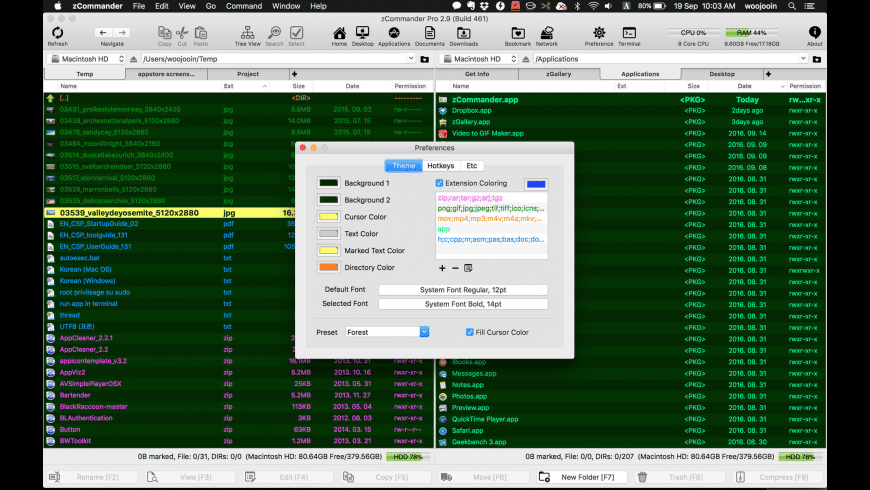Click the Default Font selector button
The height and width of the screenshot is (490, 870).
pos(462,290)
